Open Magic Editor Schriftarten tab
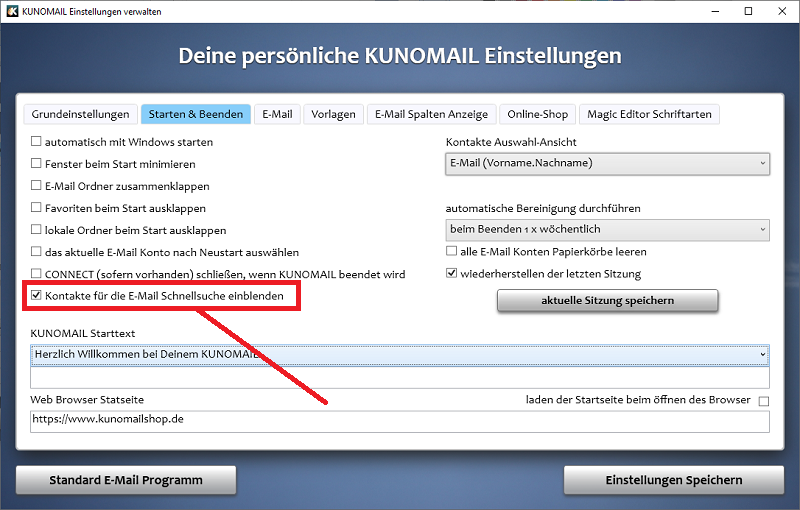The image size is (800, 510). click(649, 114)
